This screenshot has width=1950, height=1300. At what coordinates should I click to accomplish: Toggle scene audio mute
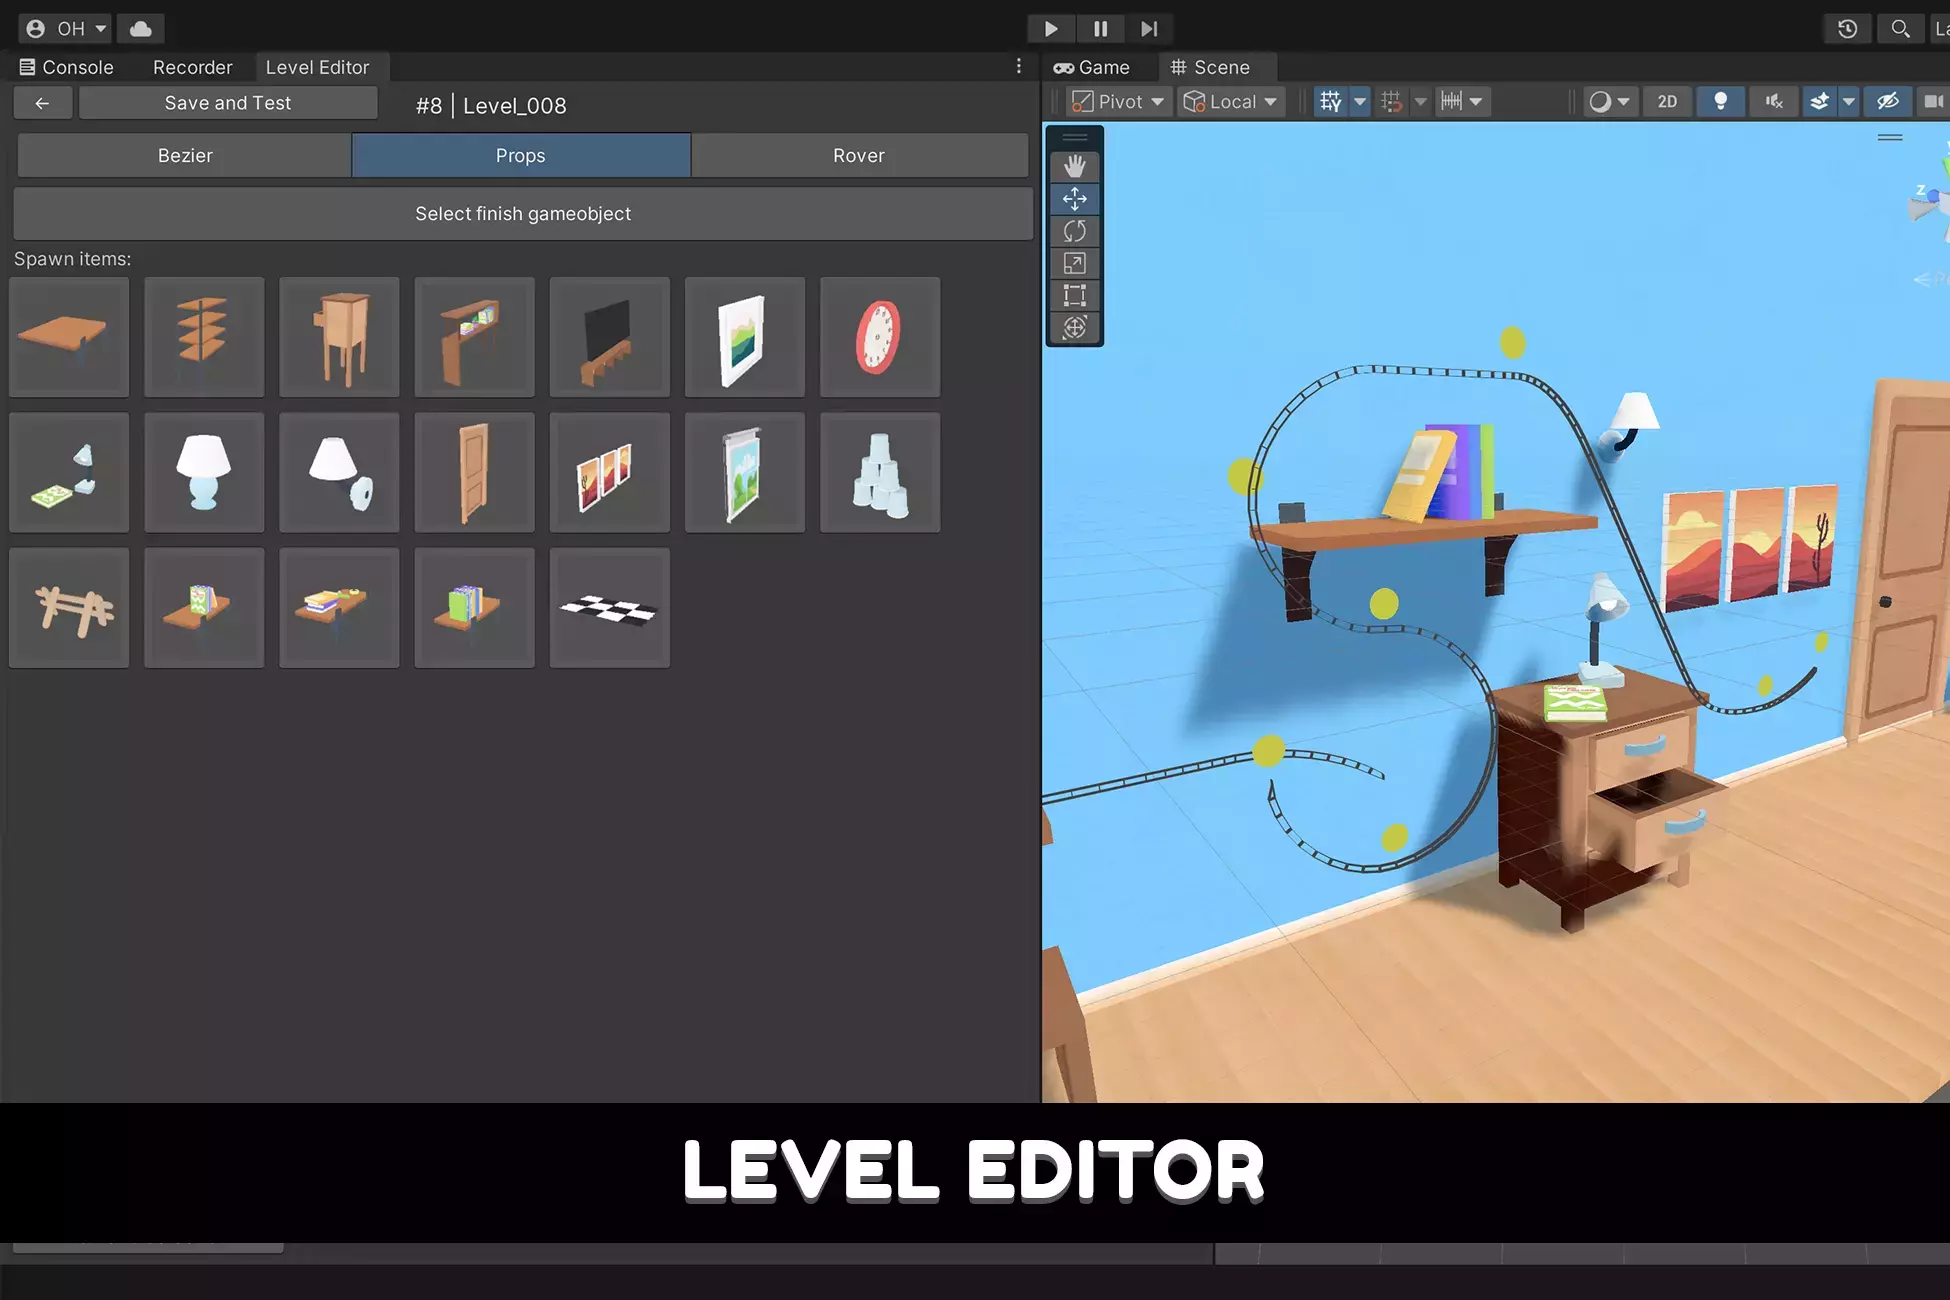pos(1774,102)
